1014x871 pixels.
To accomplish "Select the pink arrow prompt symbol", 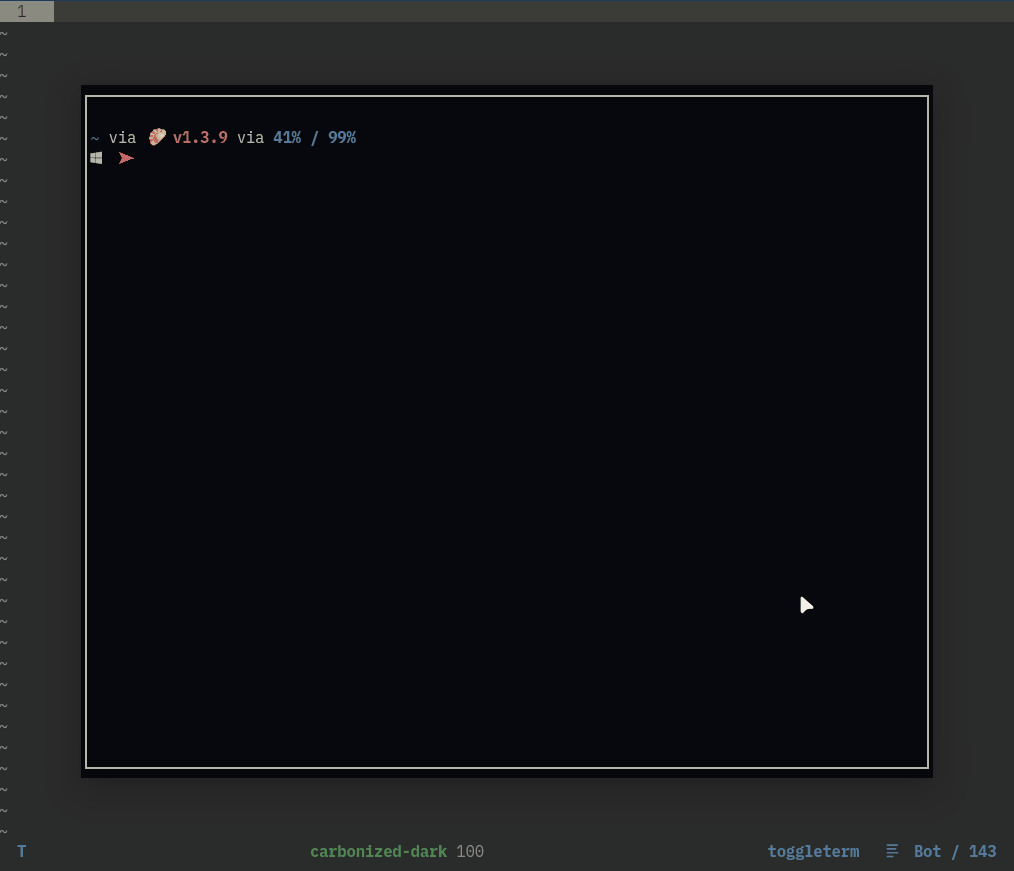I will pos(127,158).
